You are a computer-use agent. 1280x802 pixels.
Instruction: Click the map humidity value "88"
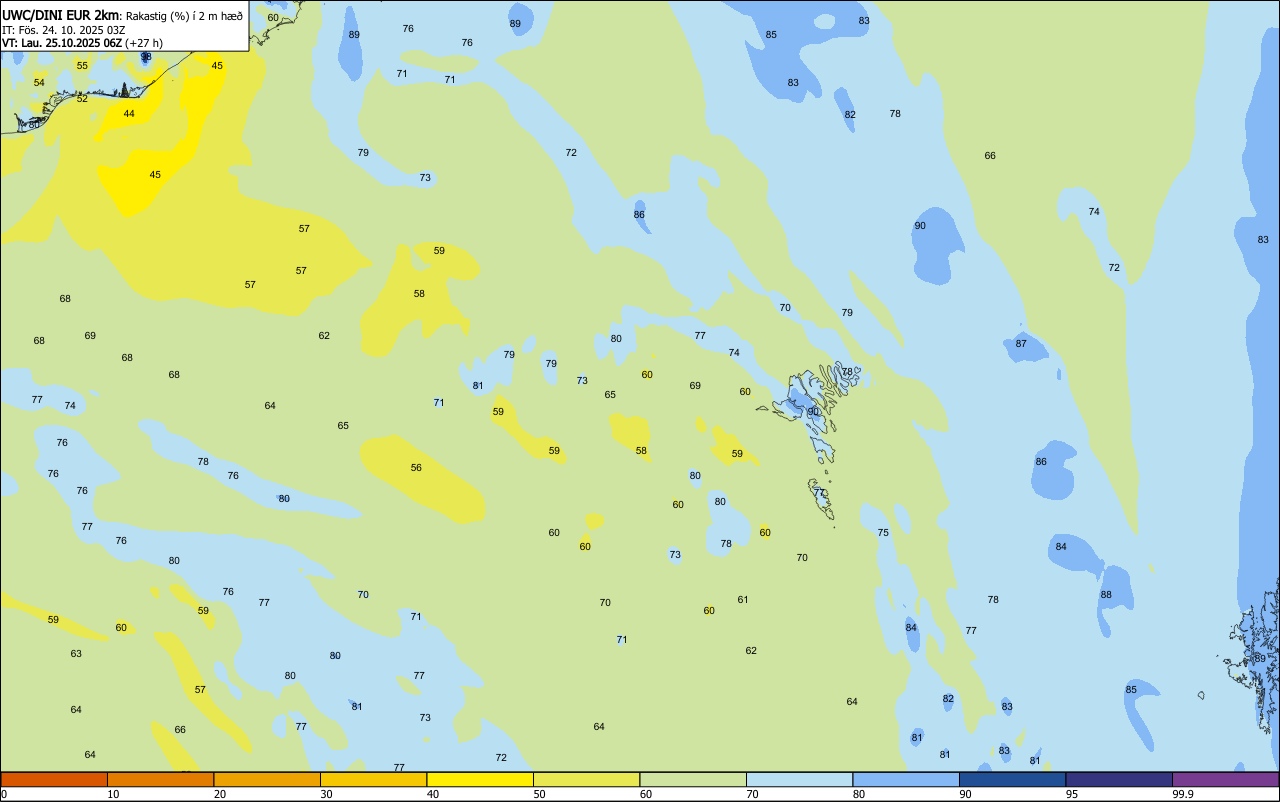pyautogui.click(x=1106, y=594)
